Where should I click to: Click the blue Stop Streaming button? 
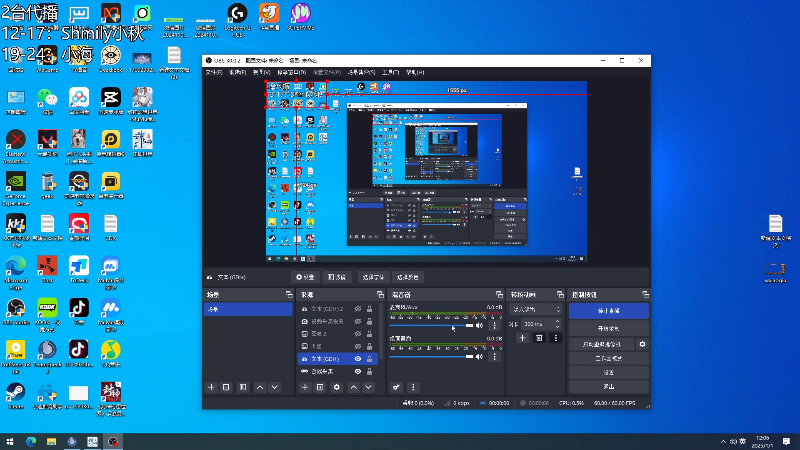coord(609,311)
